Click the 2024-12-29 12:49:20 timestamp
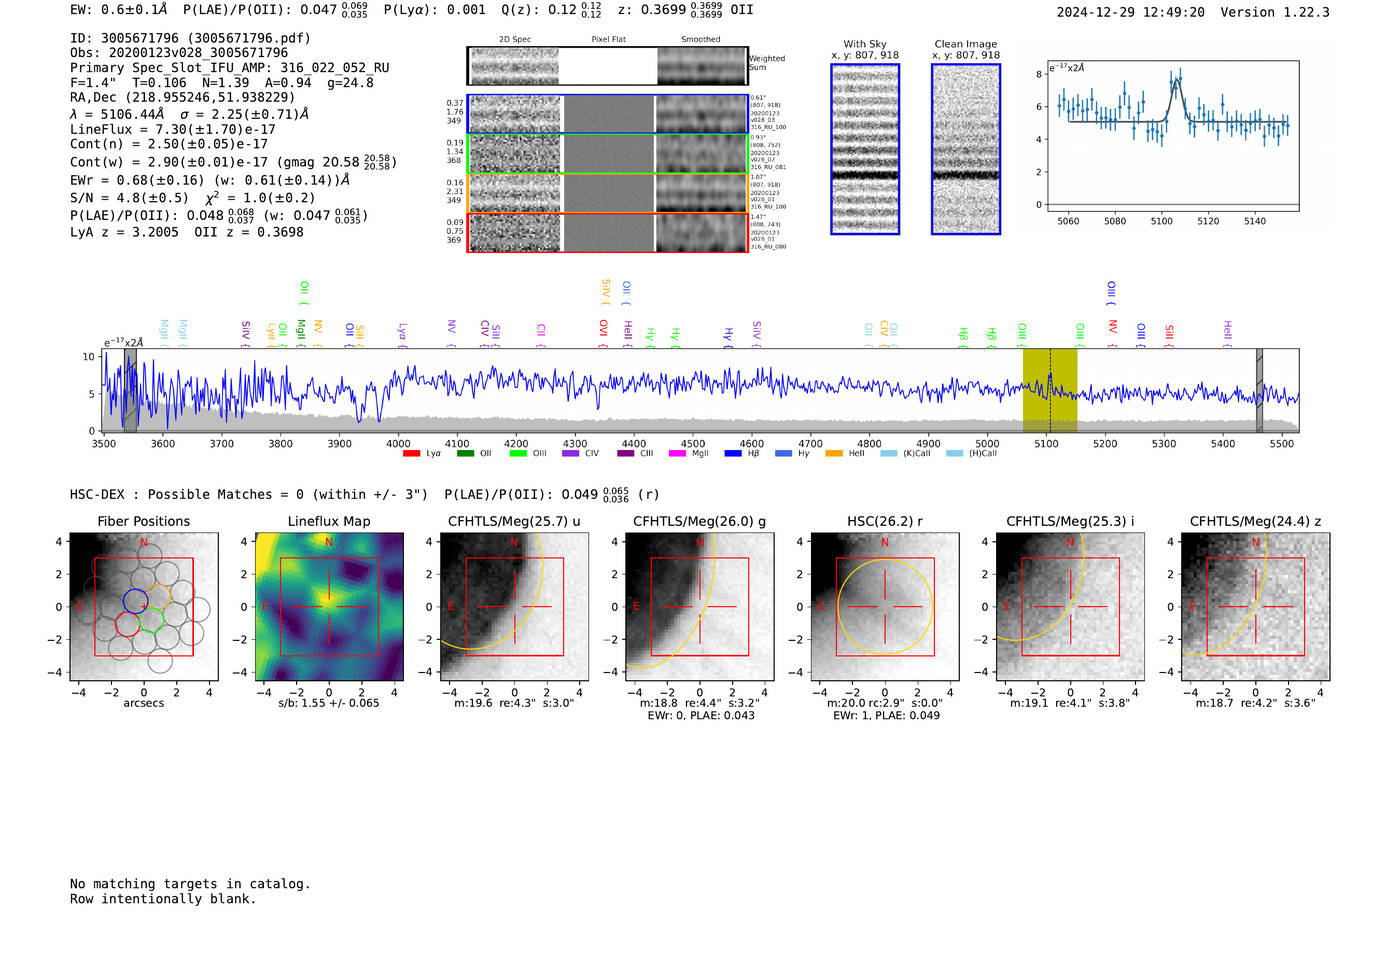 pos(1131,12)
